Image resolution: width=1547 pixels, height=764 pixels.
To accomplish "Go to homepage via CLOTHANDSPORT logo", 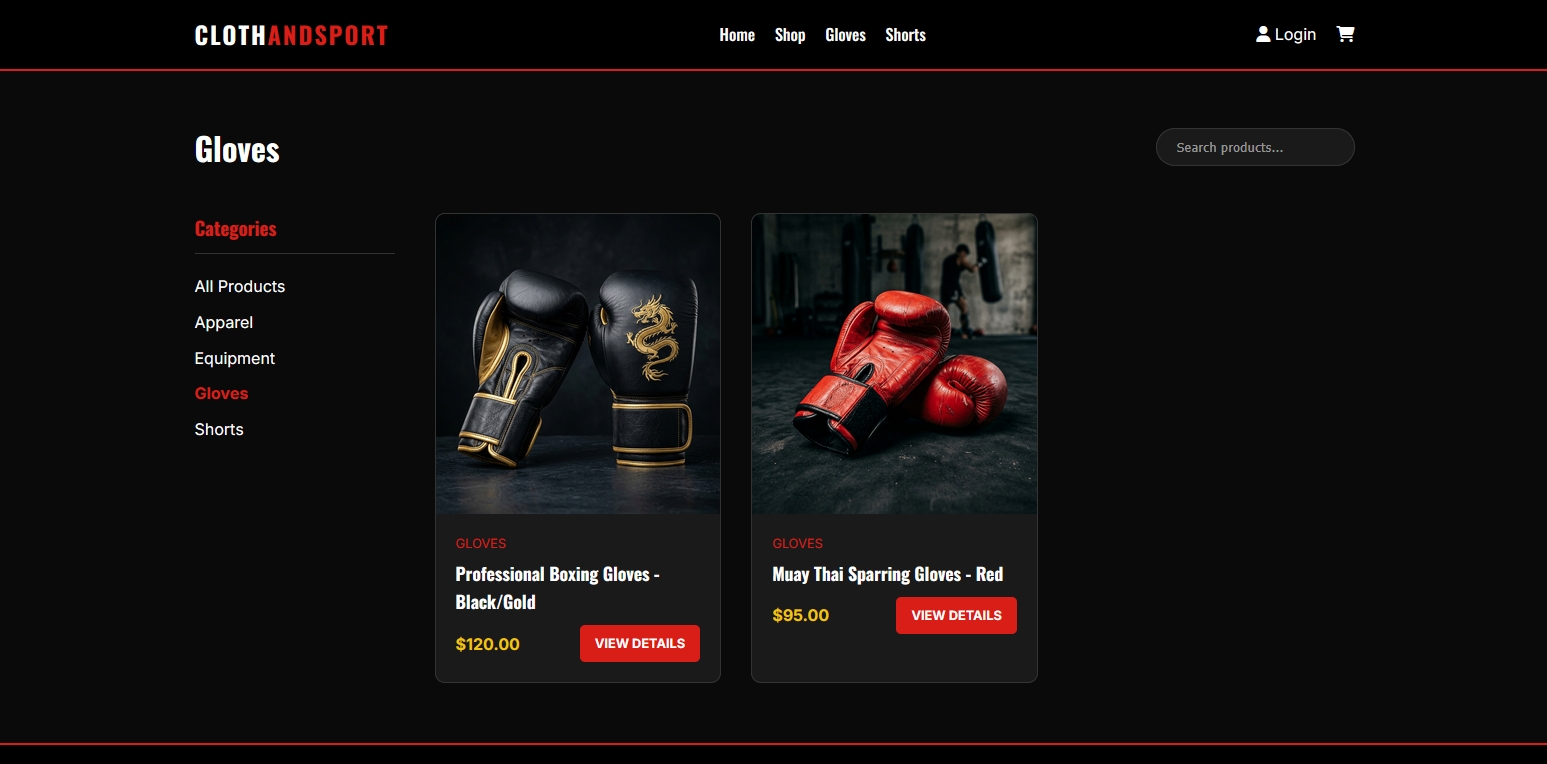I will [291, 35].
